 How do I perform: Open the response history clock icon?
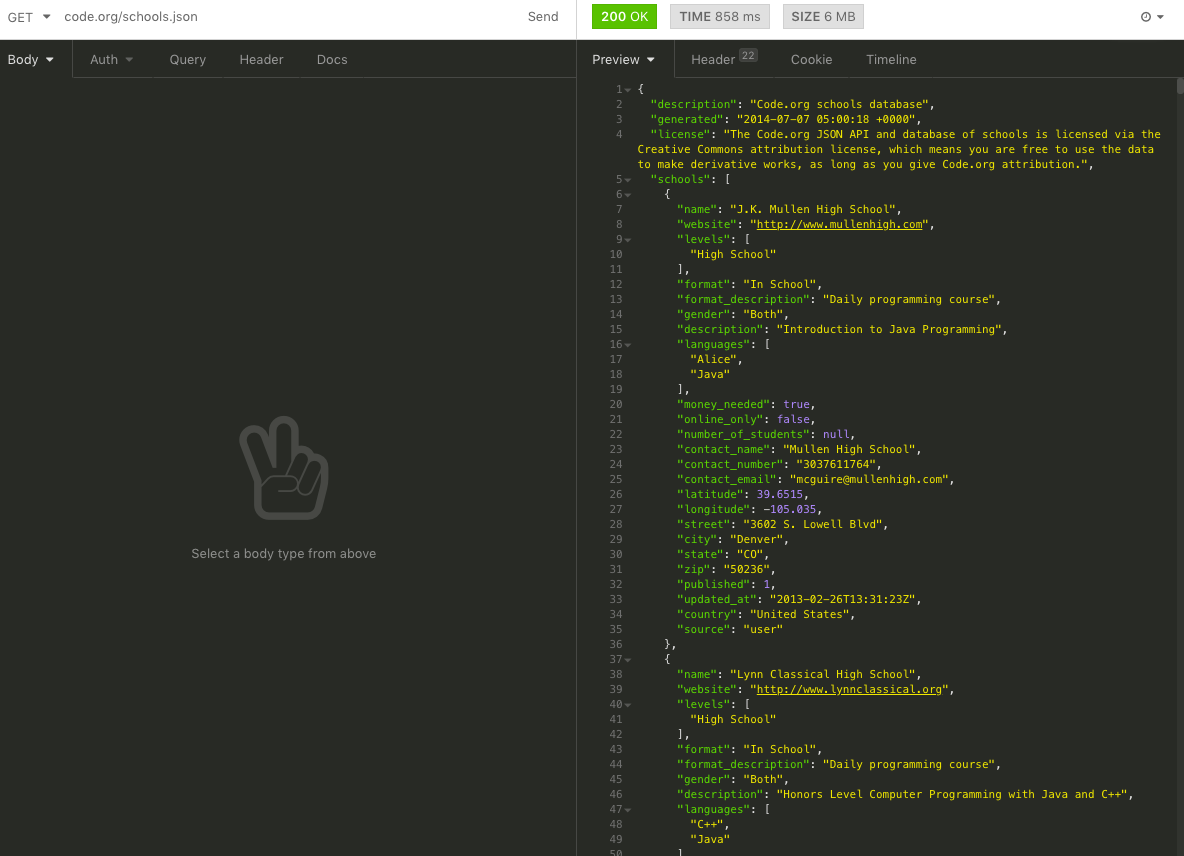coord(1152,17)
